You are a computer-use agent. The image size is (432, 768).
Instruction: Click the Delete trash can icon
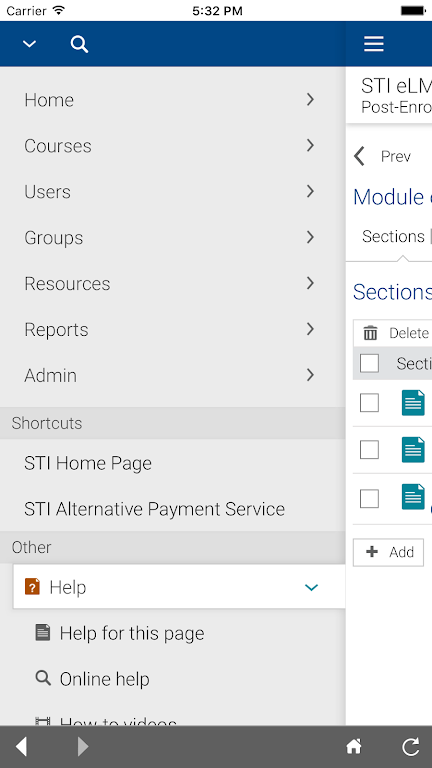pos(370,333)
